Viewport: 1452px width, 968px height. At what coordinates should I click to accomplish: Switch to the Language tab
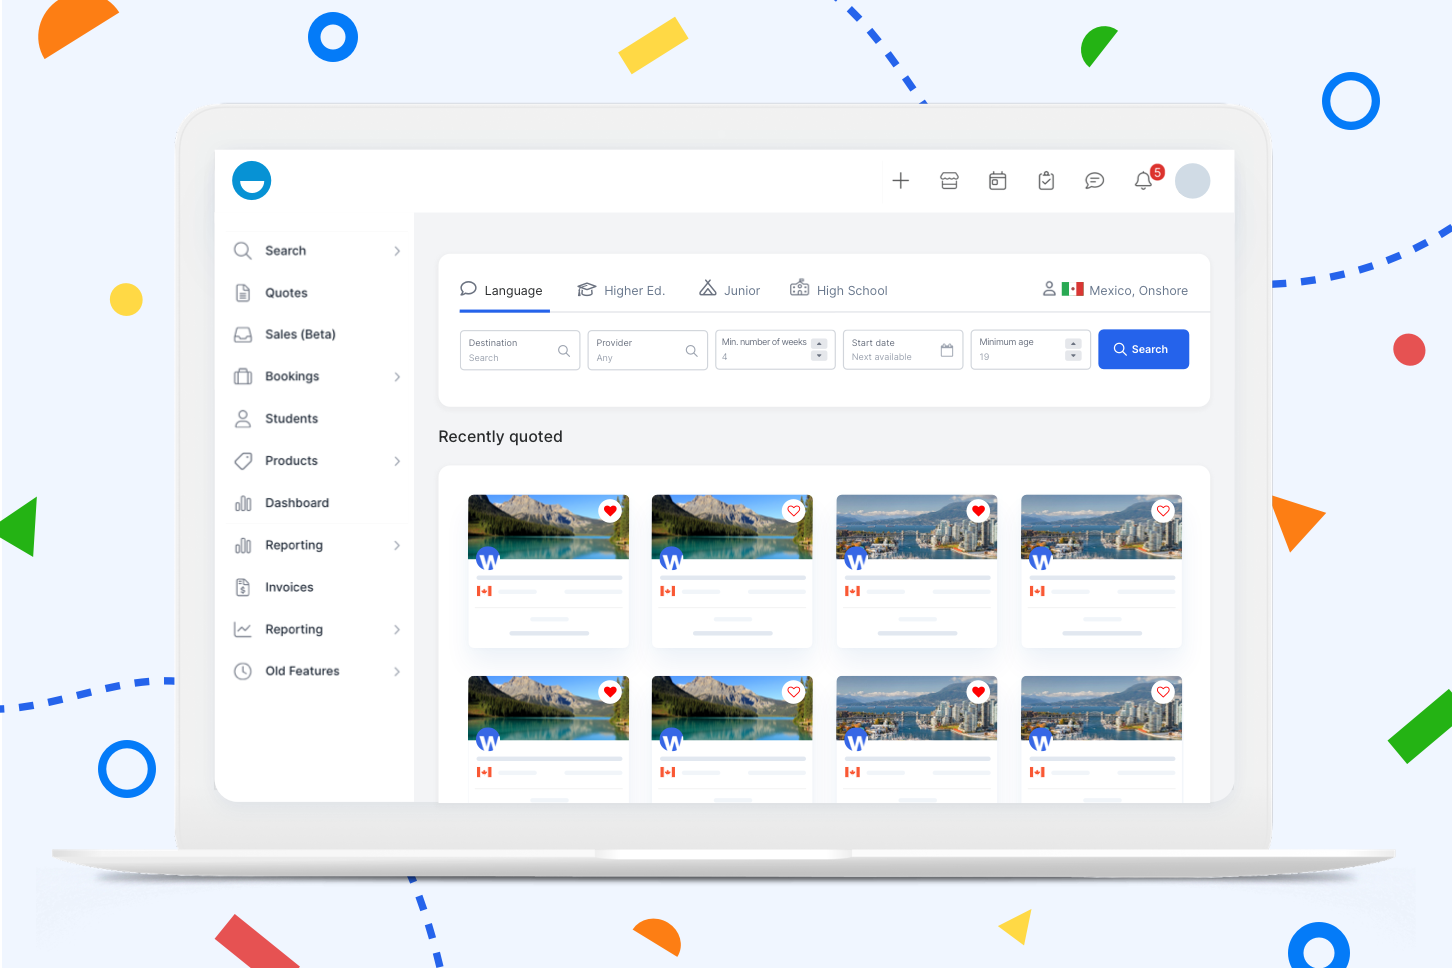(502, 290)
